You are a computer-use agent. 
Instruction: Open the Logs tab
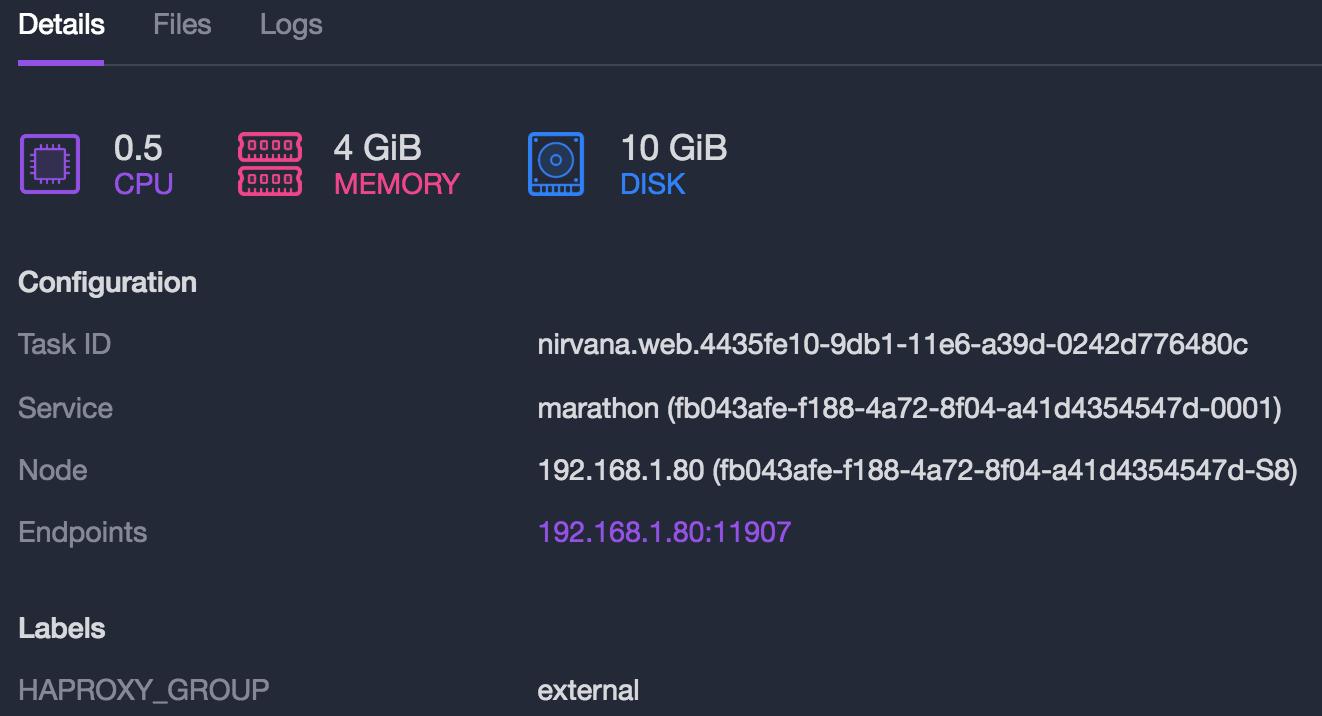point(291,25)
